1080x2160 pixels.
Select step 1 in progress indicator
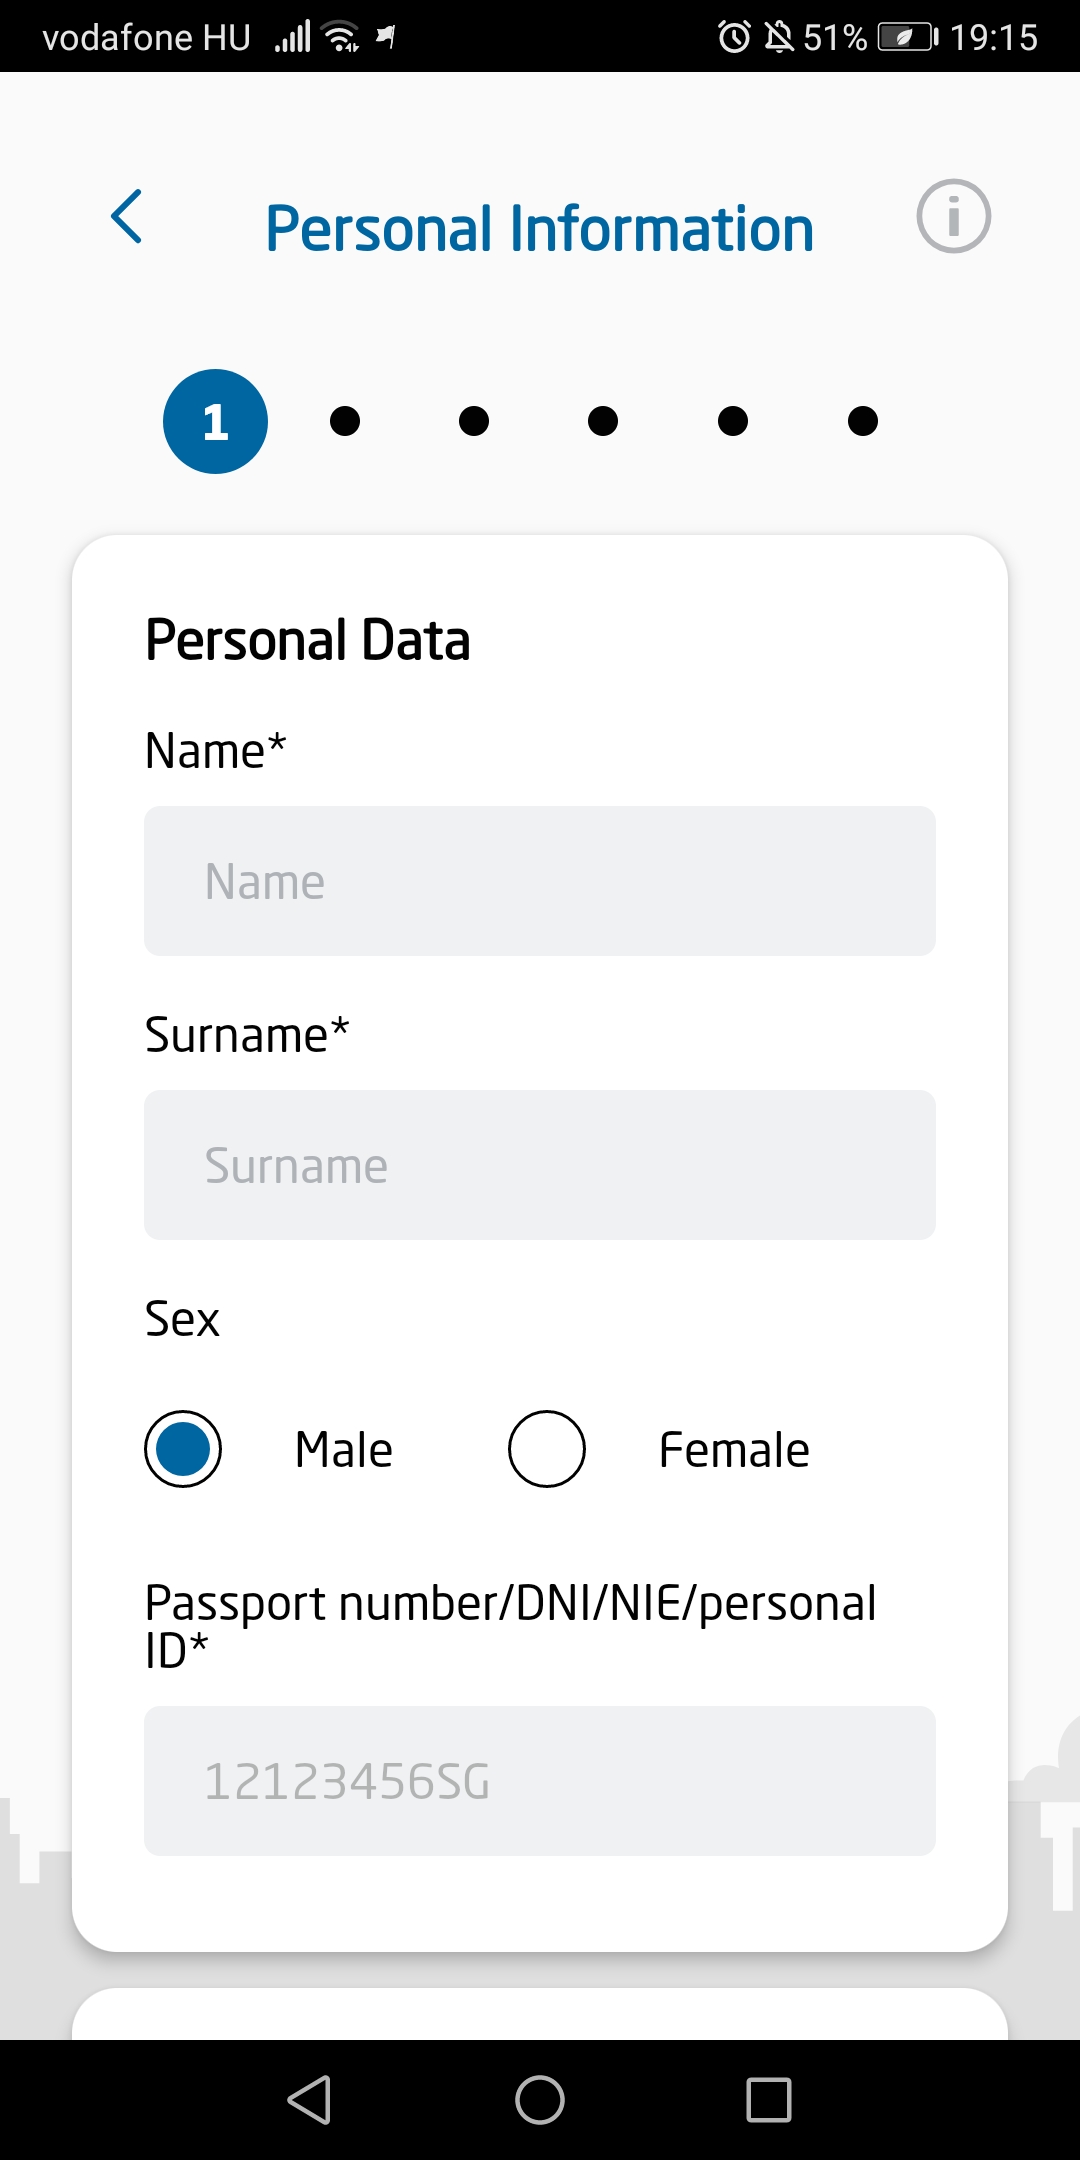(215, 421)
